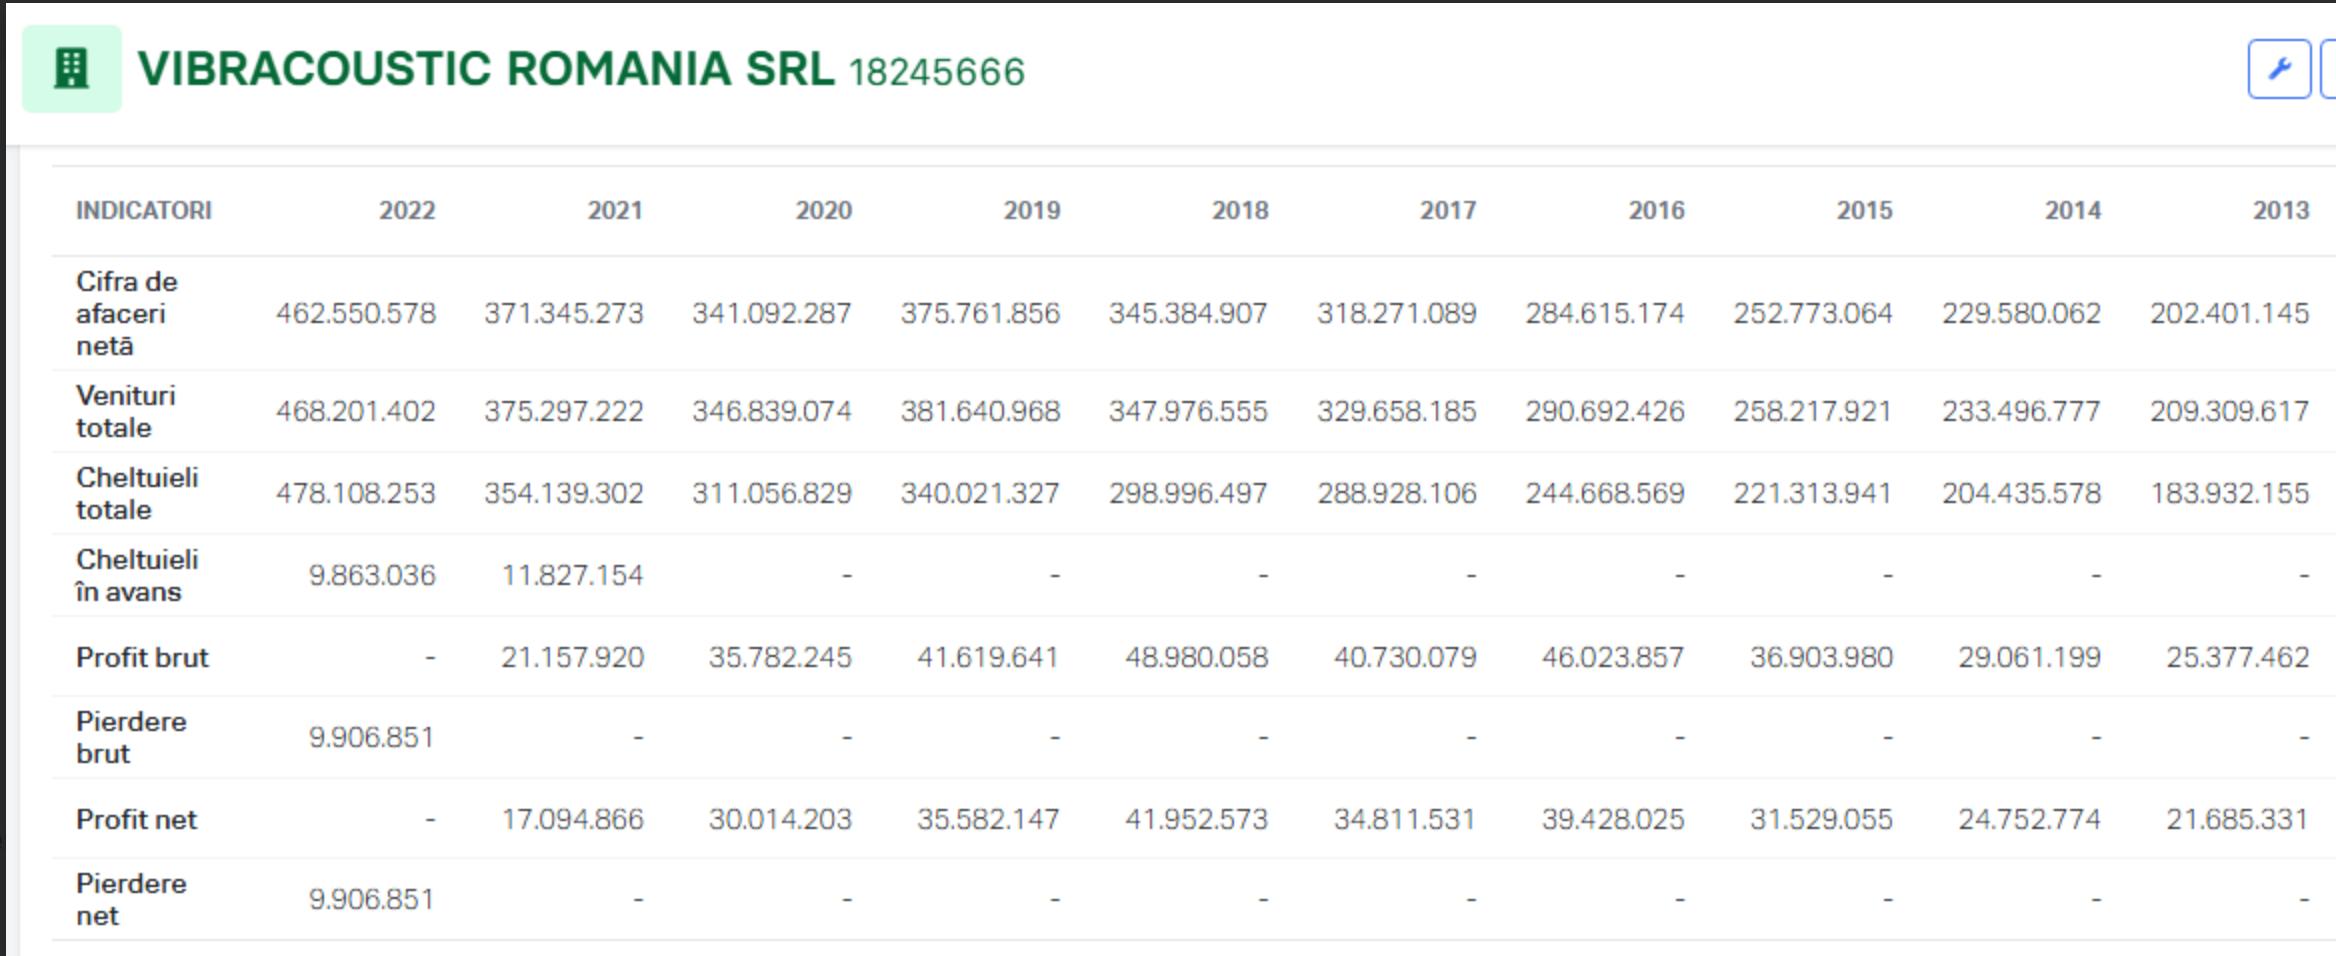2336x956 pixels.
Task: Select the Profit net row label
Action: pos(136,819)
